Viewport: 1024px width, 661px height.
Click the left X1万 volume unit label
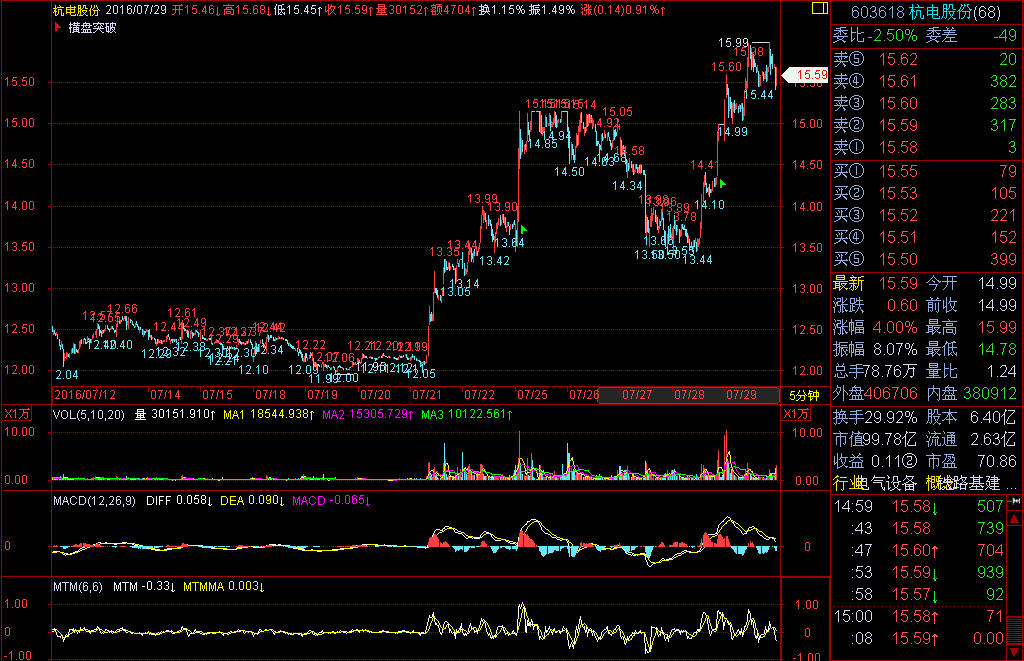click(x=16, y=414)
